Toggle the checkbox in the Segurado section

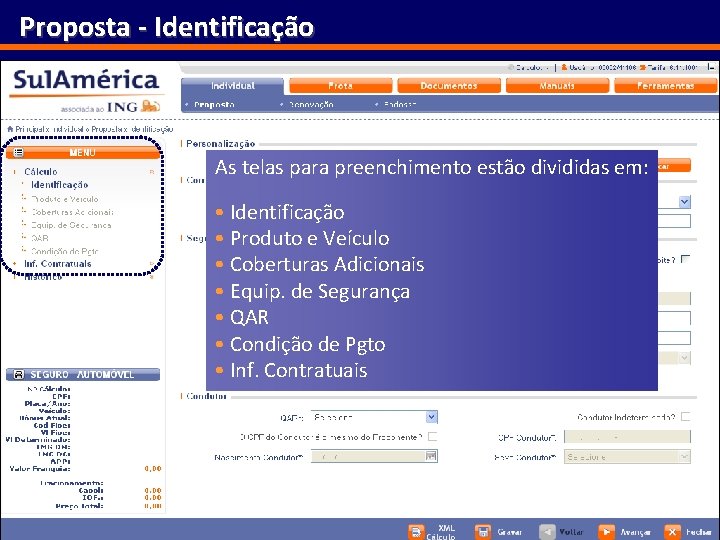coord(686,259)
